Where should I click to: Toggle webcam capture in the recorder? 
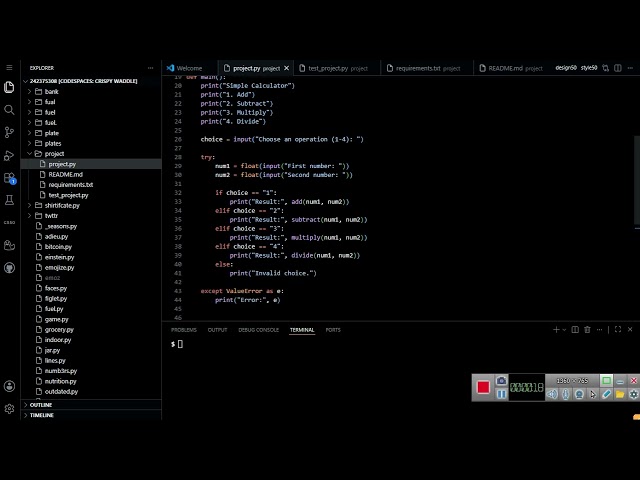[x=579, y=394]
